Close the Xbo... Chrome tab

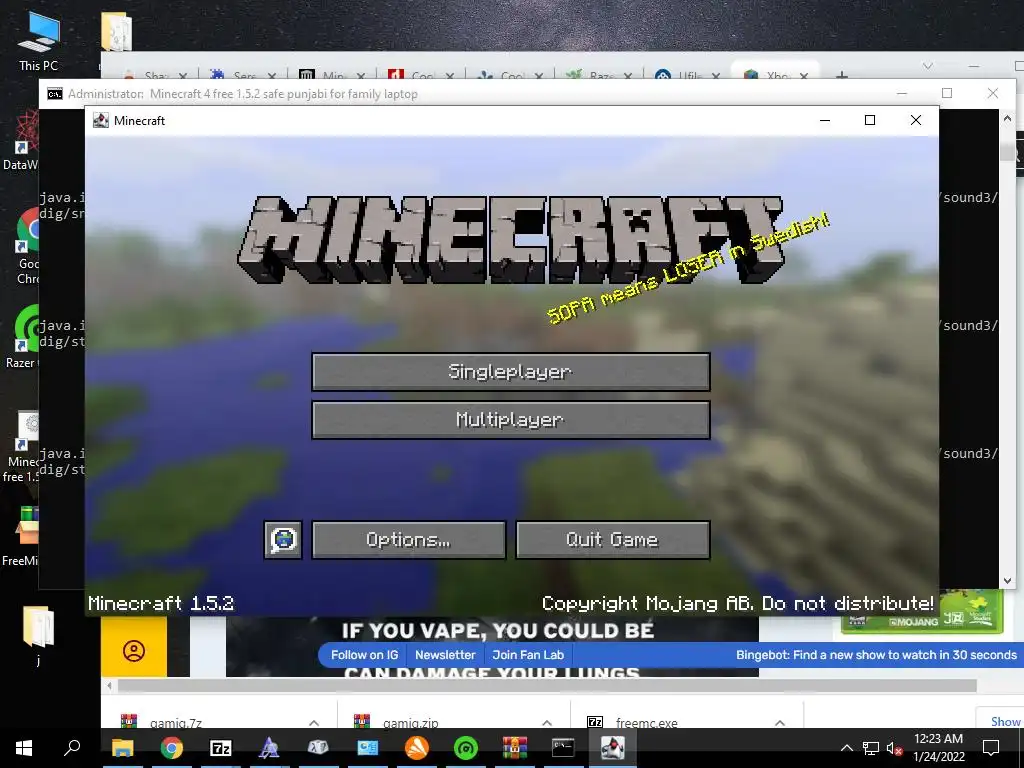(804, 76)
